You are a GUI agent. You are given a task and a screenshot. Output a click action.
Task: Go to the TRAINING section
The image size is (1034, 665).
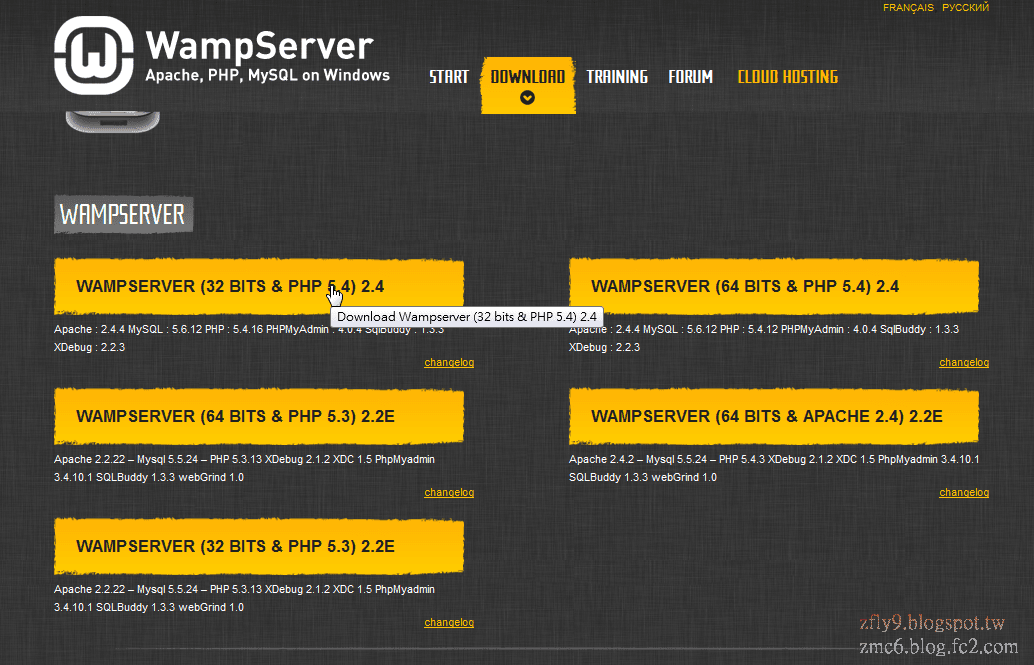tap(617, 77)
